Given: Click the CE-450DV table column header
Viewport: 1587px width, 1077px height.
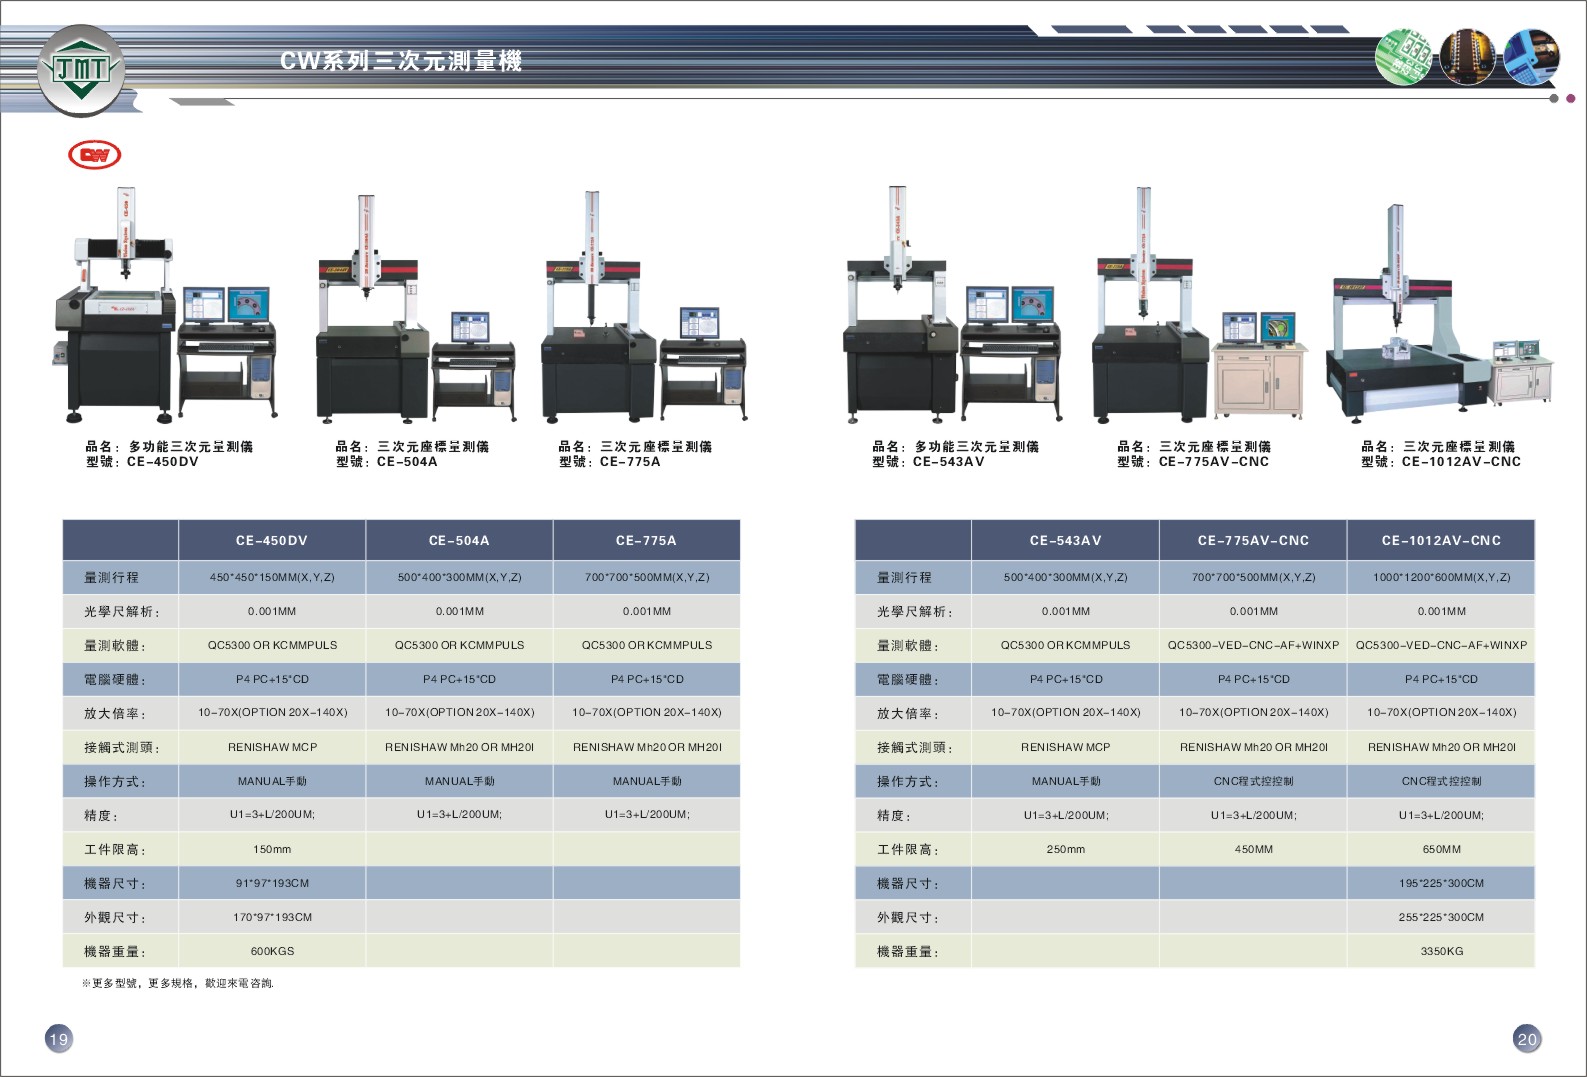Looking at the screenshot, I should coord(272,540).
